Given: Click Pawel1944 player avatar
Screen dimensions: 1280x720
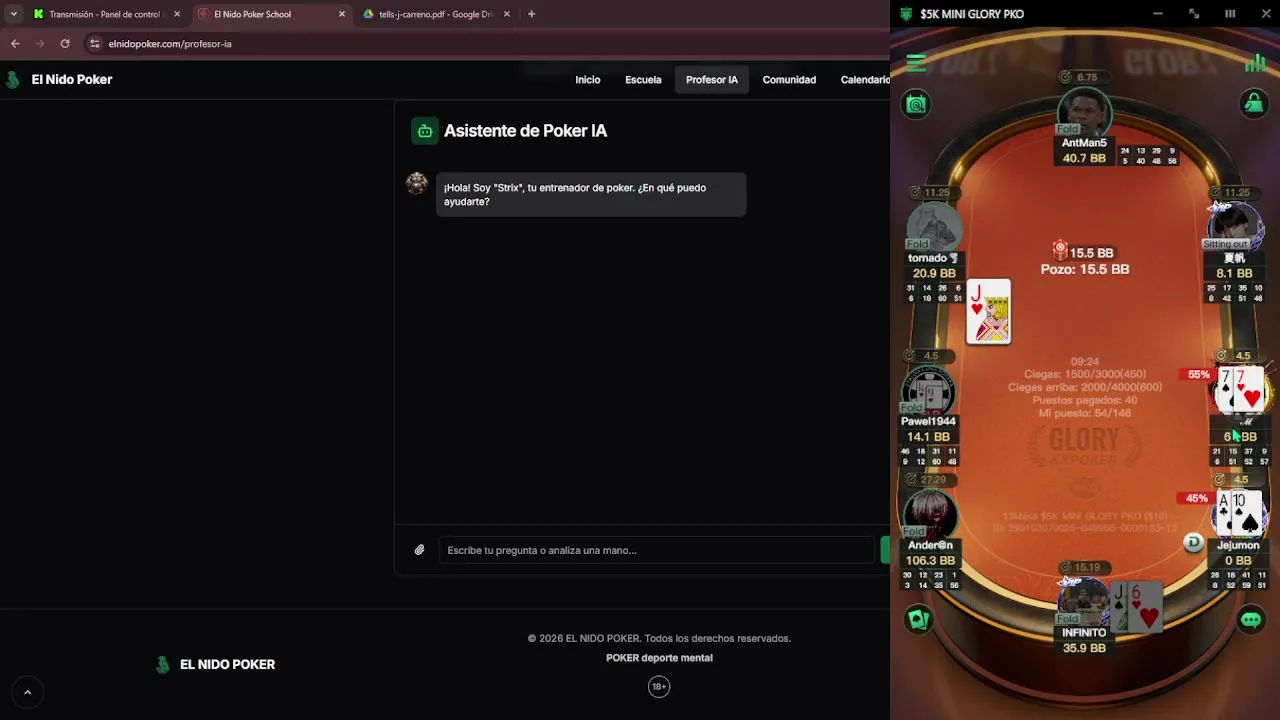Looking at the screenshot, I should pyautogui.click(x=929, y=391).
